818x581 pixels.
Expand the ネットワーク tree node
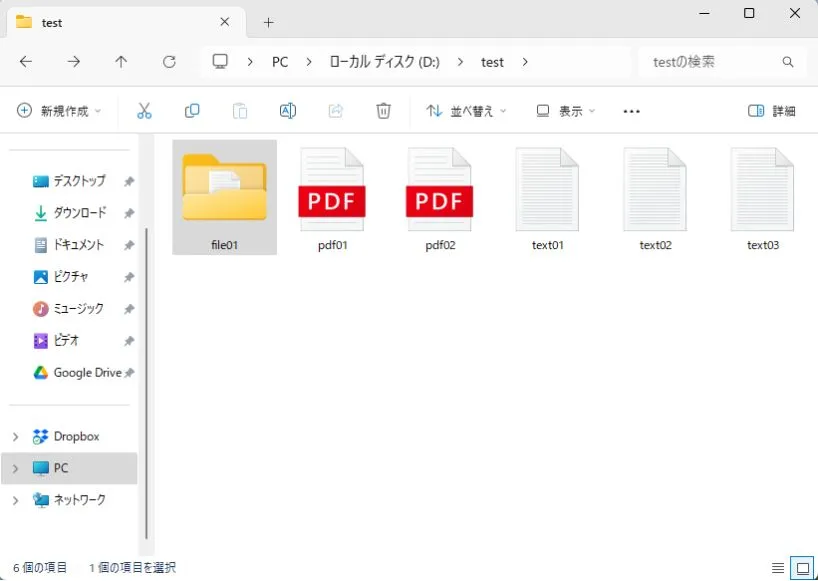click(15, 500)
